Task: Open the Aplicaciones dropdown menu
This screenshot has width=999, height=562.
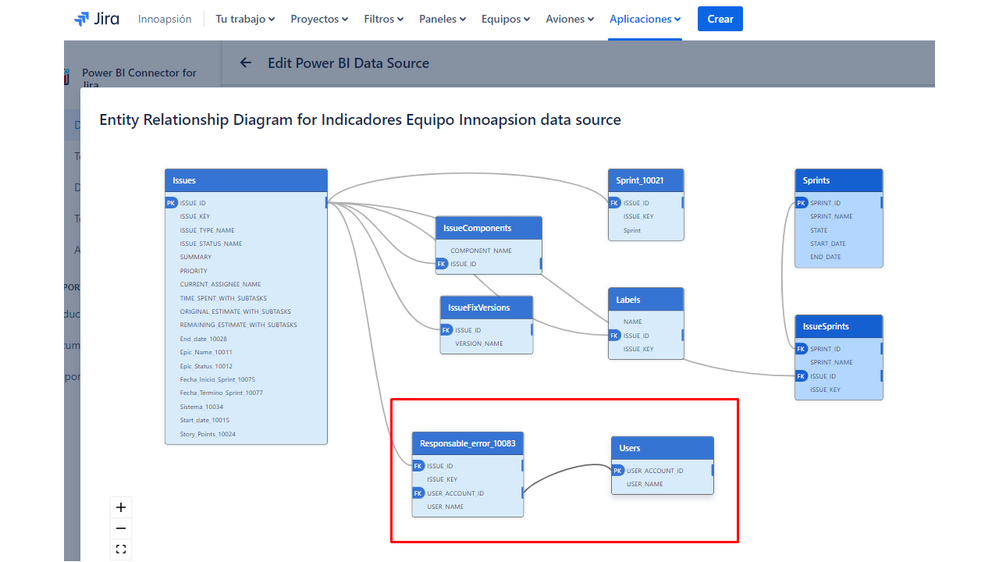Action: pyautogui.click(x=645, y=19)
